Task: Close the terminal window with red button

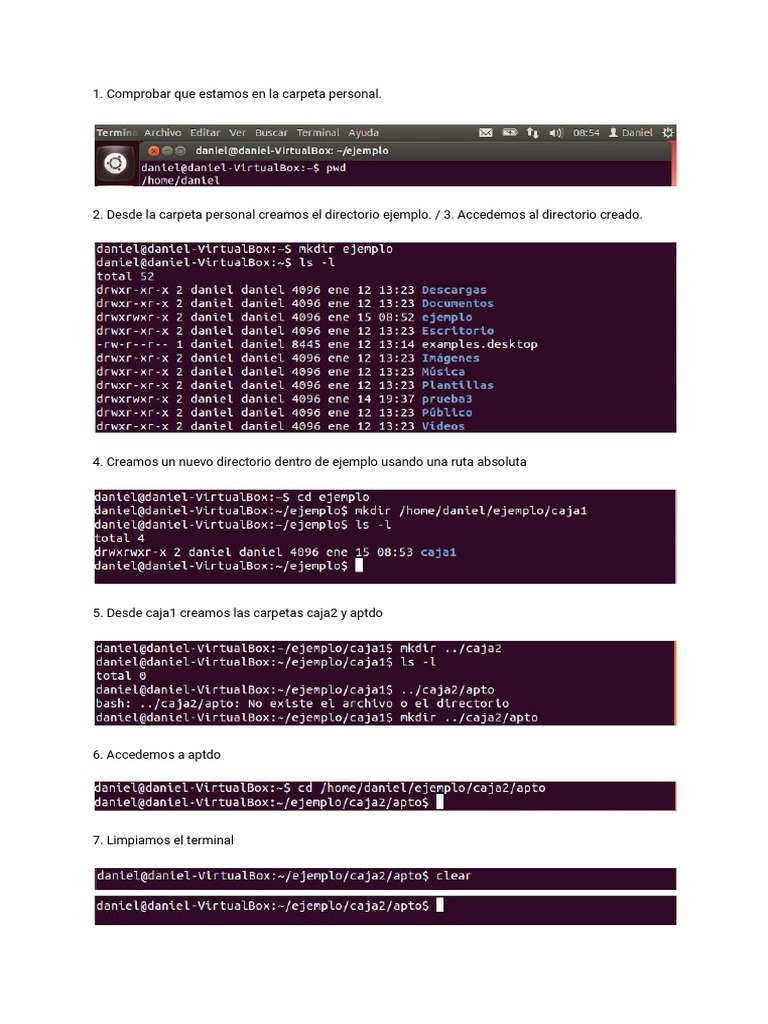Action: click(153, 151)
